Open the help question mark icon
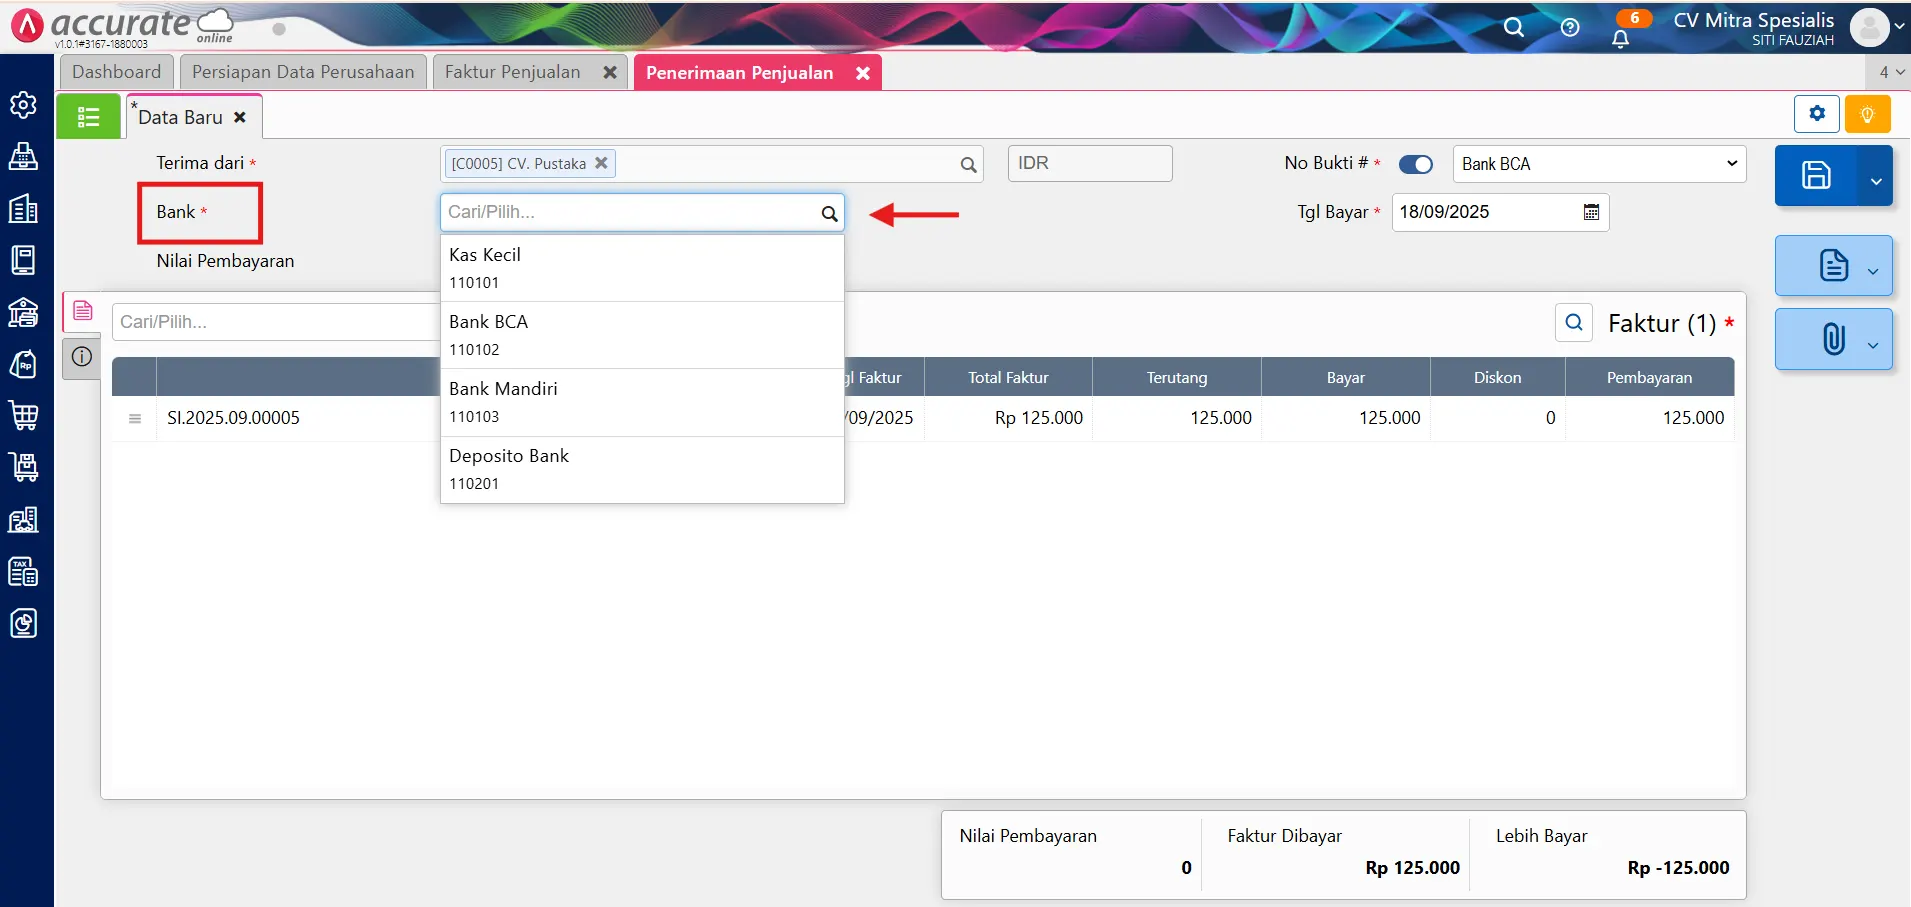1911x907 pixels. click(1570, 27)
